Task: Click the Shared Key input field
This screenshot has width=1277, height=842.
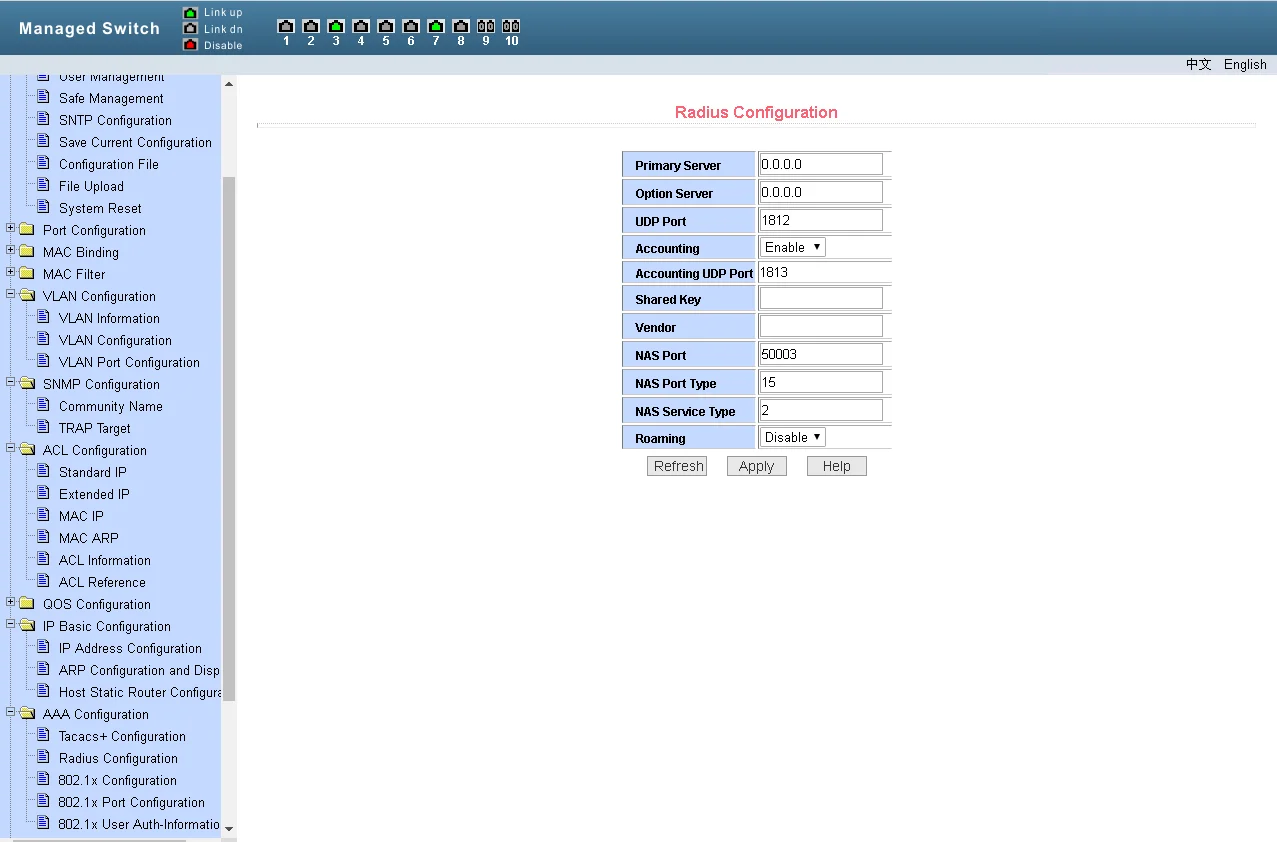Action: pos(821,298)
